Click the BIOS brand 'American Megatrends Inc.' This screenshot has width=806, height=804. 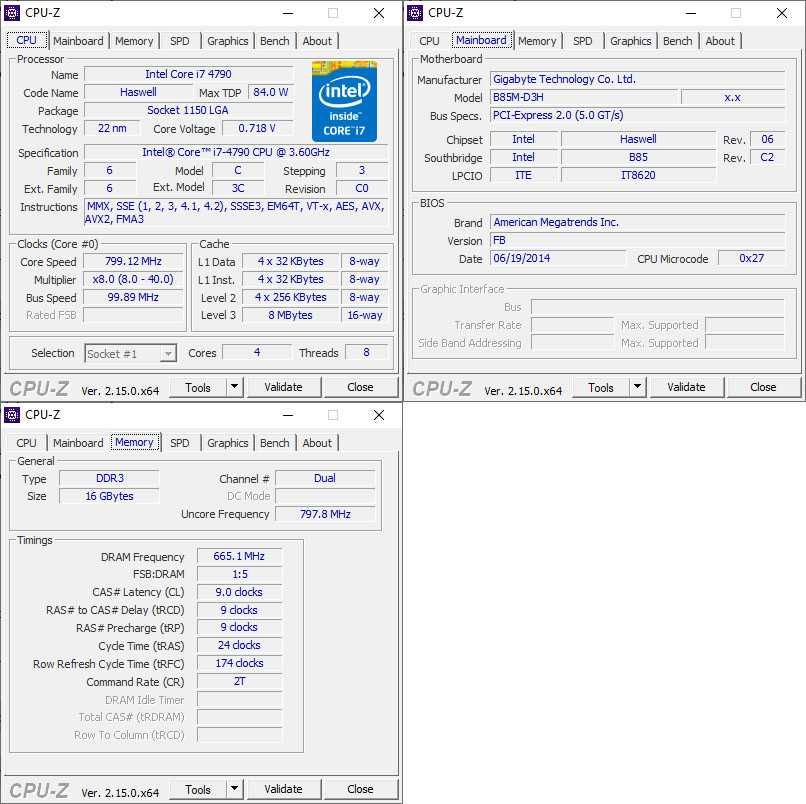click(637, 222)
